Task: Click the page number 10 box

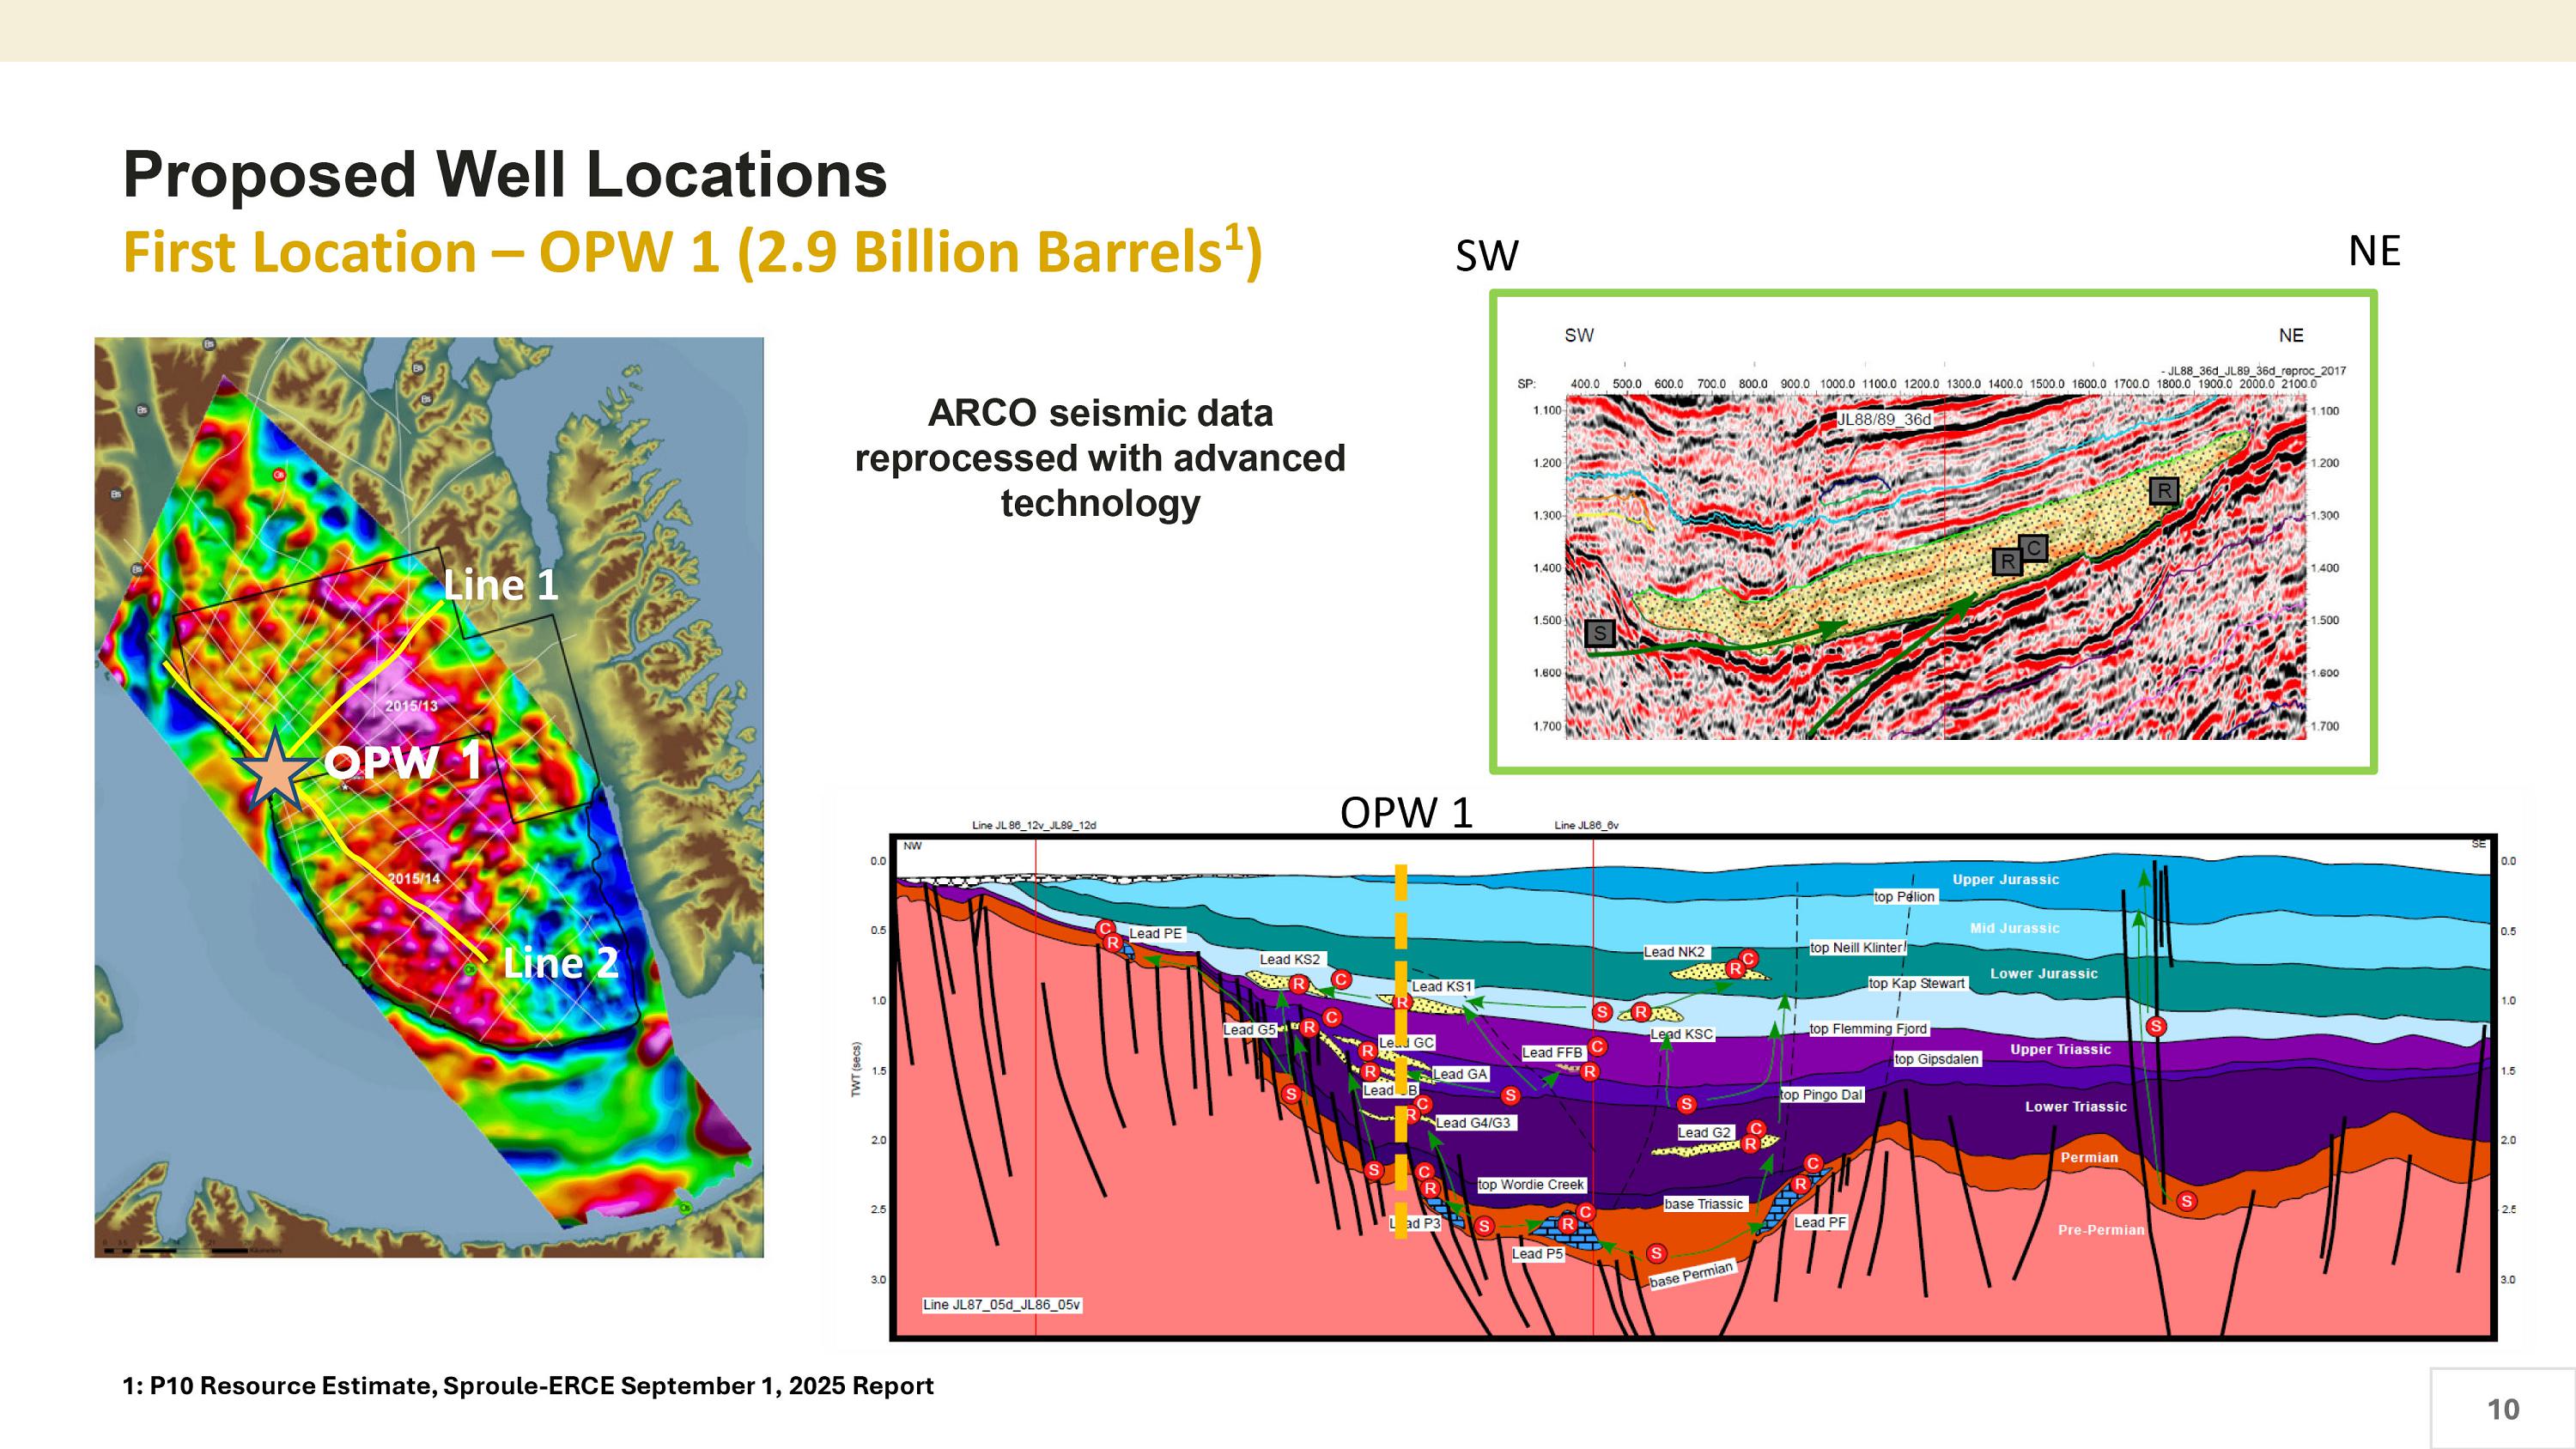Action: click(2502, 1408)
